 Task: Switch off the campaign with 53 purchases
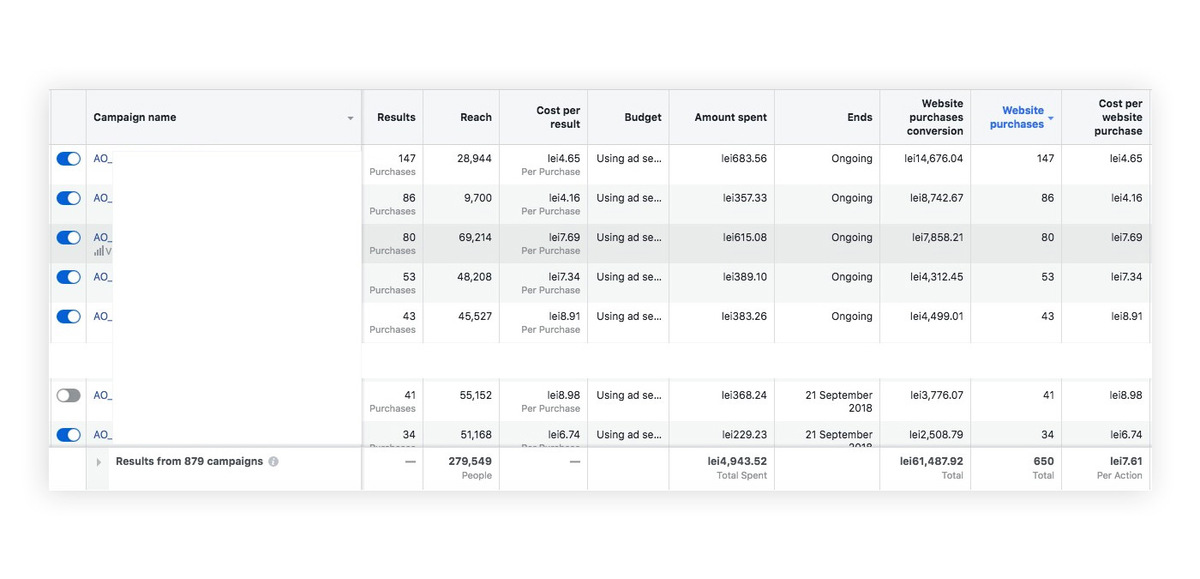tap(68, 277)
